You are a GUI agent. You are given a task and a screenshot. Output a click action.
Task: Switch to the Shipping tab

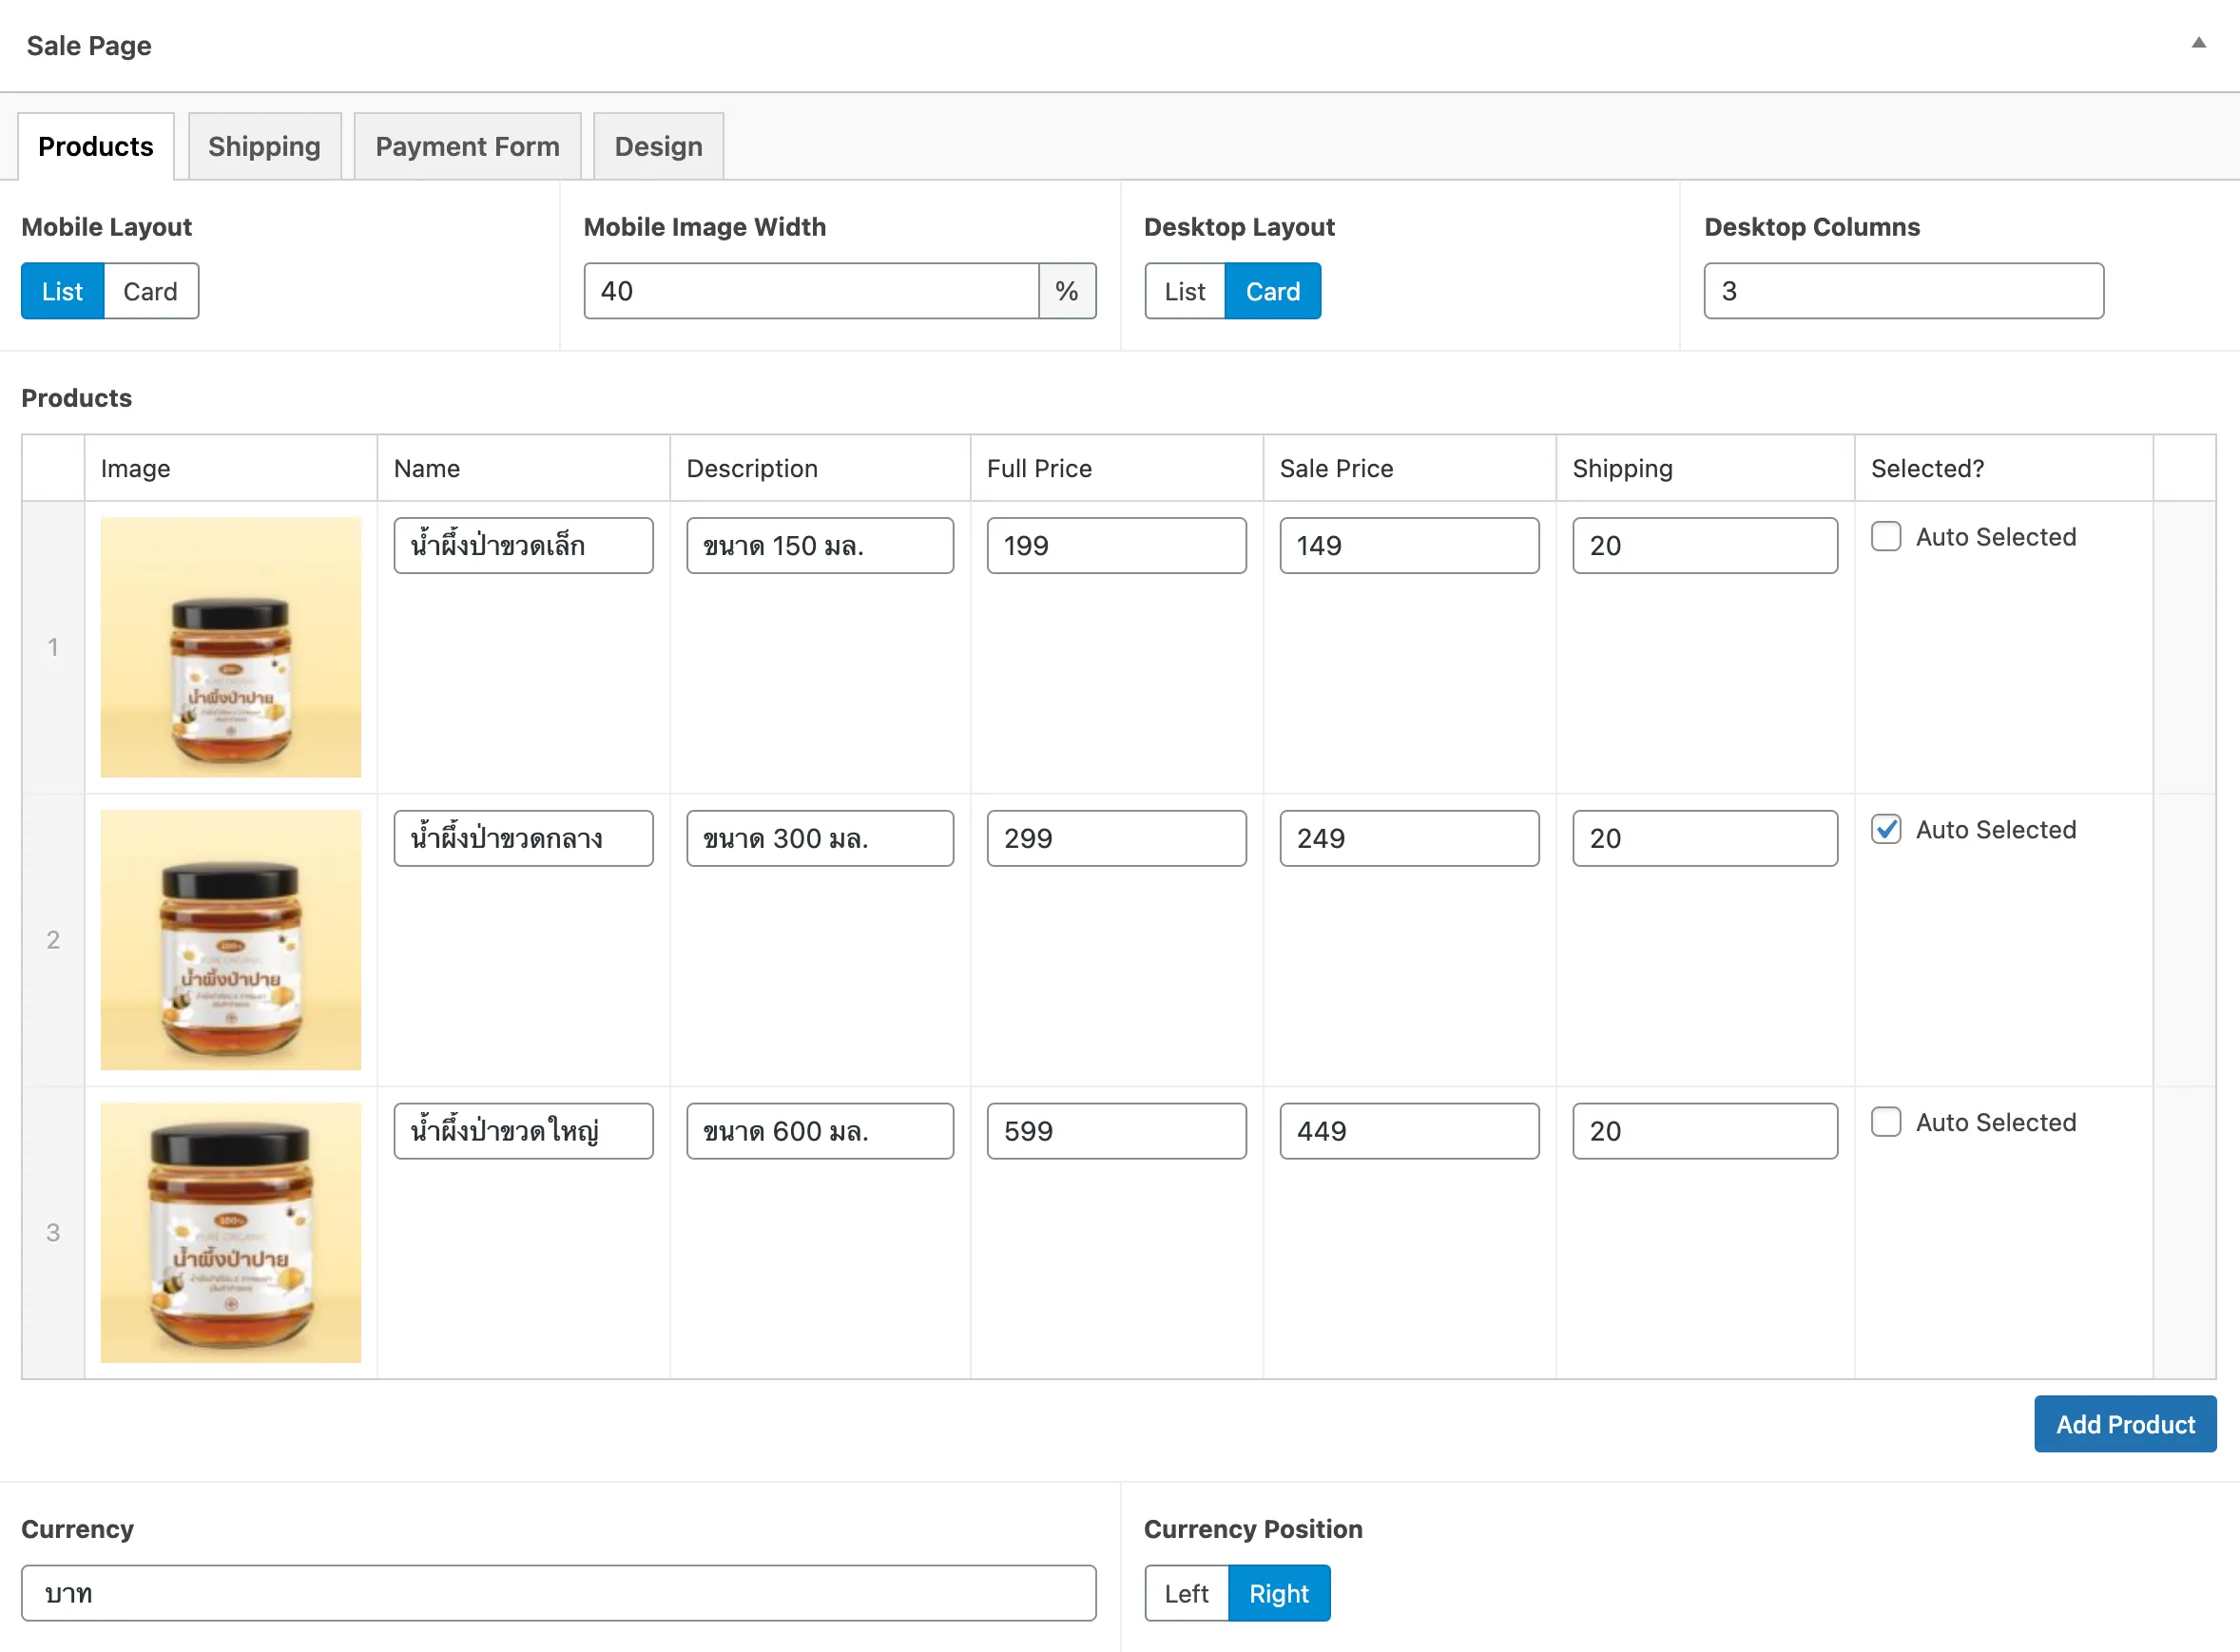264,144
